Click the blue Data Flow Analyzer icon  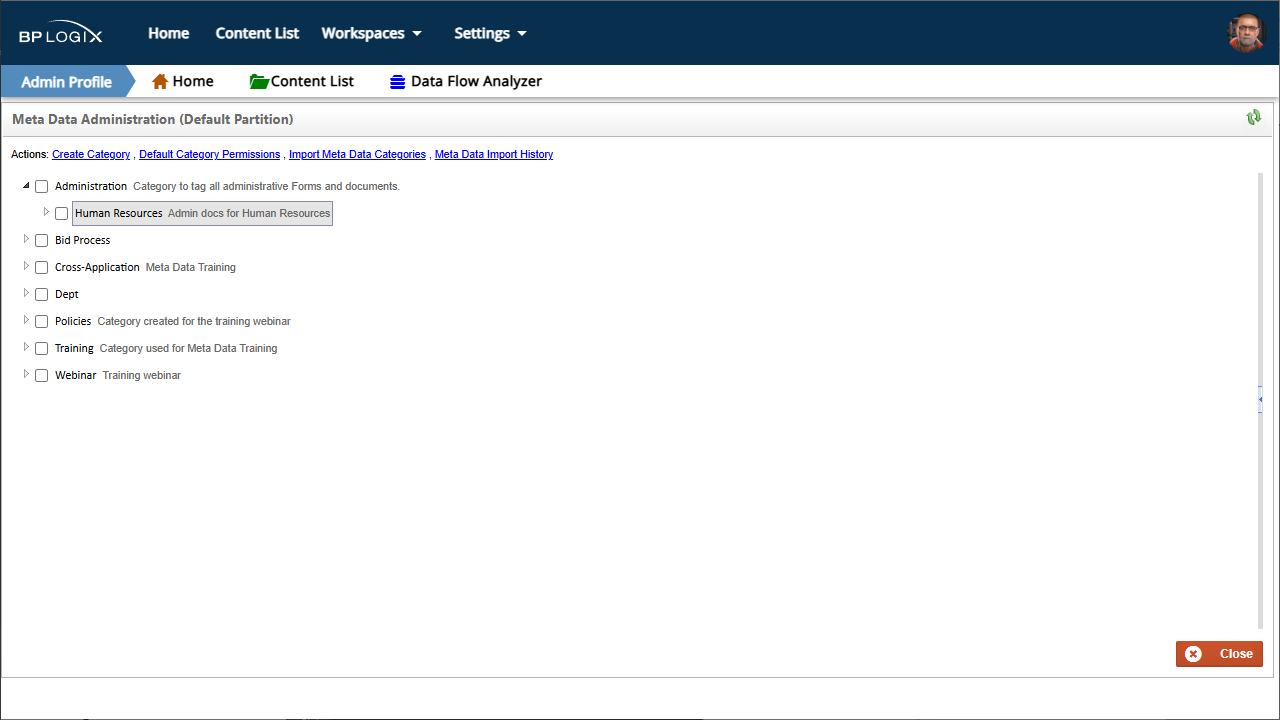tap(398, 82)
